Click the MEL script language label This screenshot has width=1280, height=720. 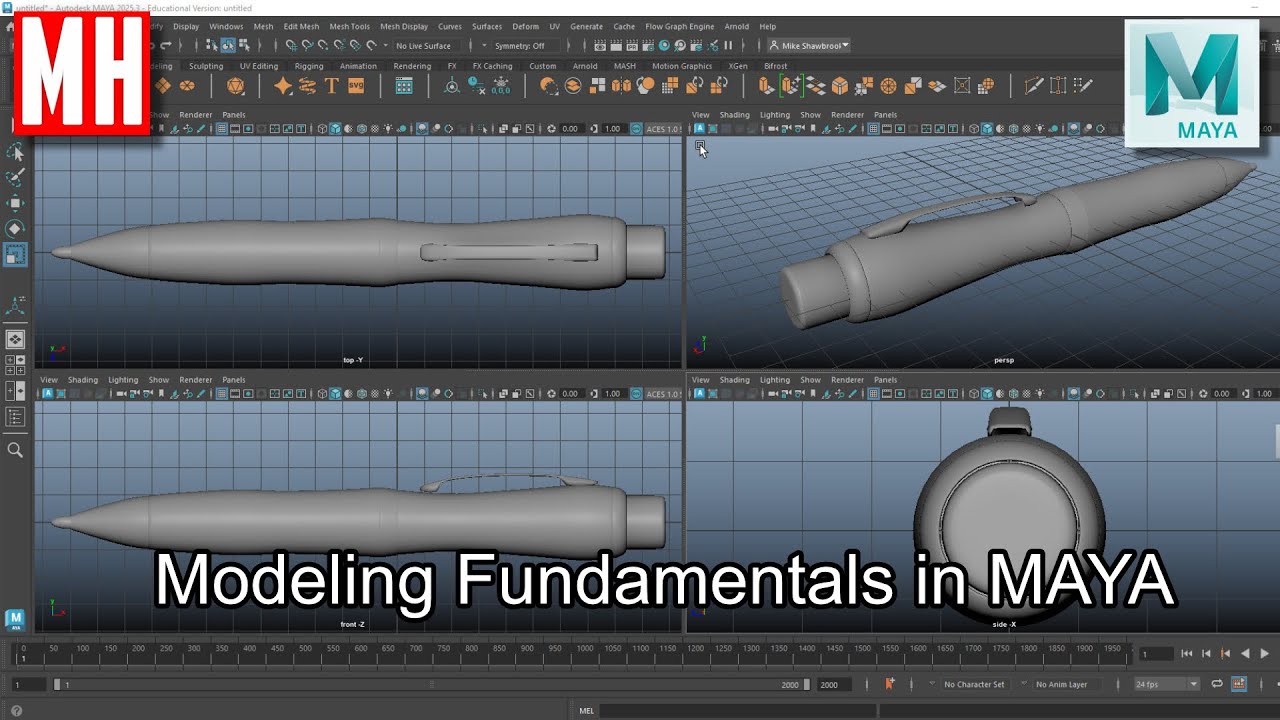point(587,711)
